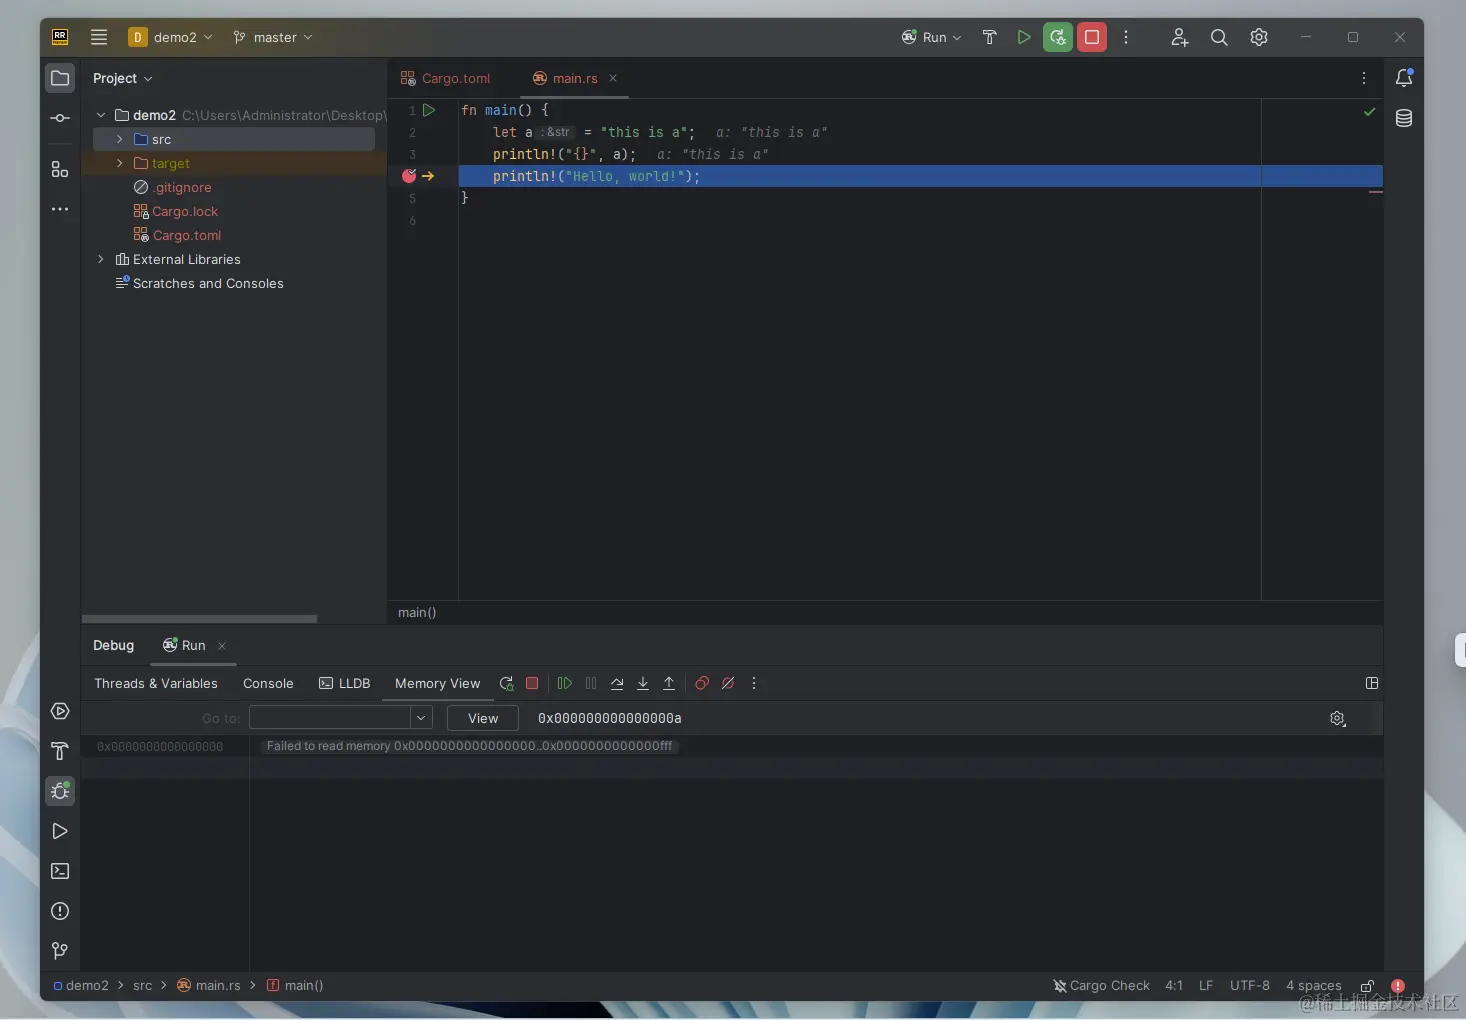The height and width of the screenshot is (1020, 1466).
Task: Rerun the debug session in the debug toolbar
Action: point(507,683)
